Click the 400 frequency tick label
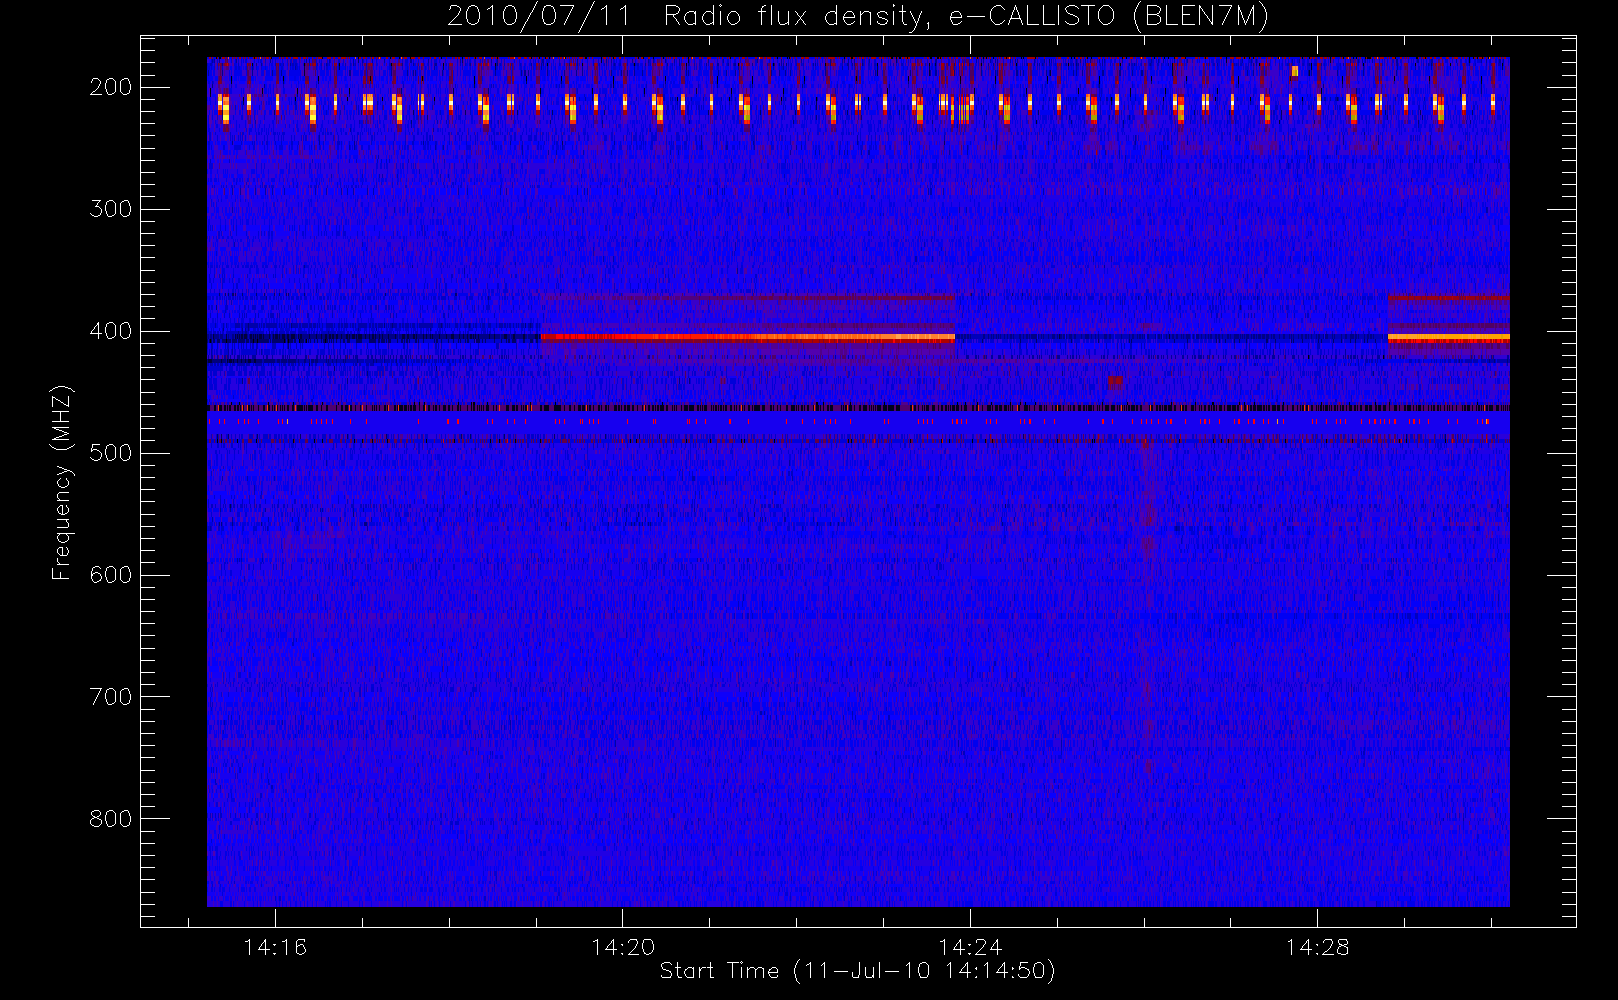This screenshot has width=1618, height=1000. point(110,331)
